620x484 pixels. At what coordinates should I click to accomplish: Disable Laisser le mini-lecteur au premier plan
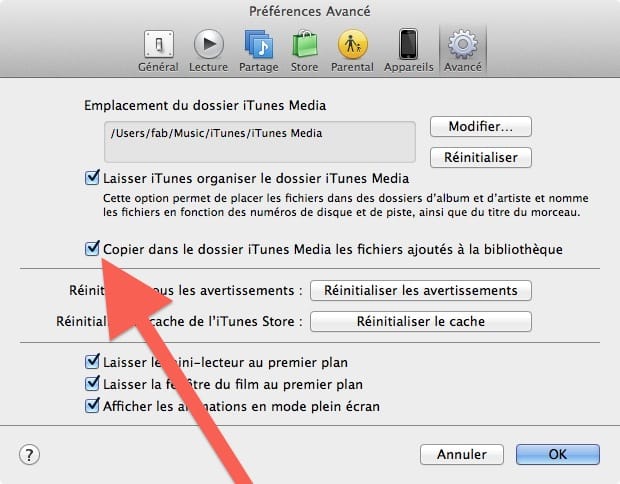tap(92, 361)
